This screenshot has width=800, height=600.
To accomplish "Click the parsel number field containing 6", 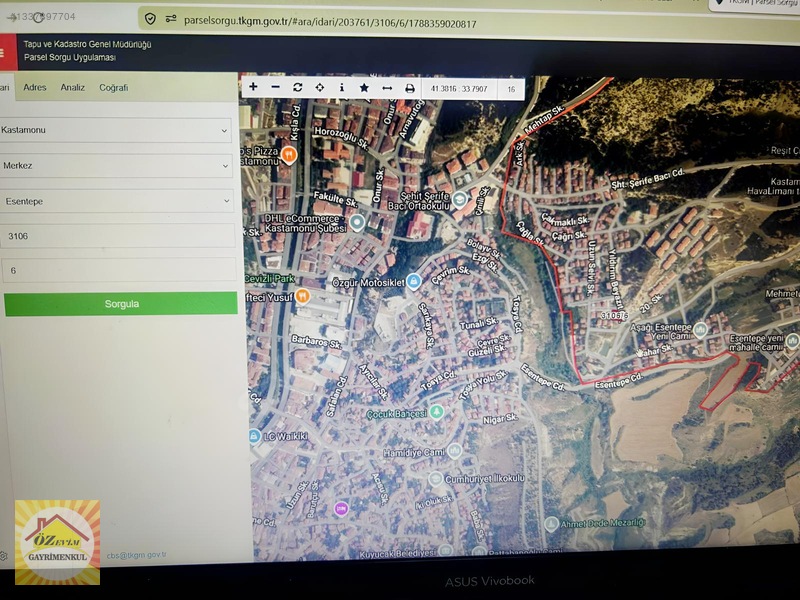I will click(119, 270).
